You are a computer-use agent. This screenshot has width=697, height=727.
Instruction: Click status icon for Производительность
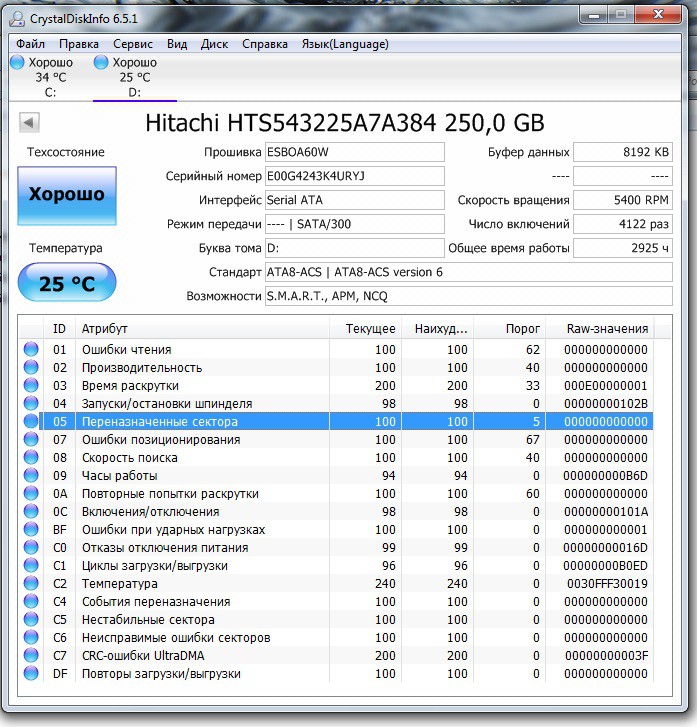tap(31, 367)
